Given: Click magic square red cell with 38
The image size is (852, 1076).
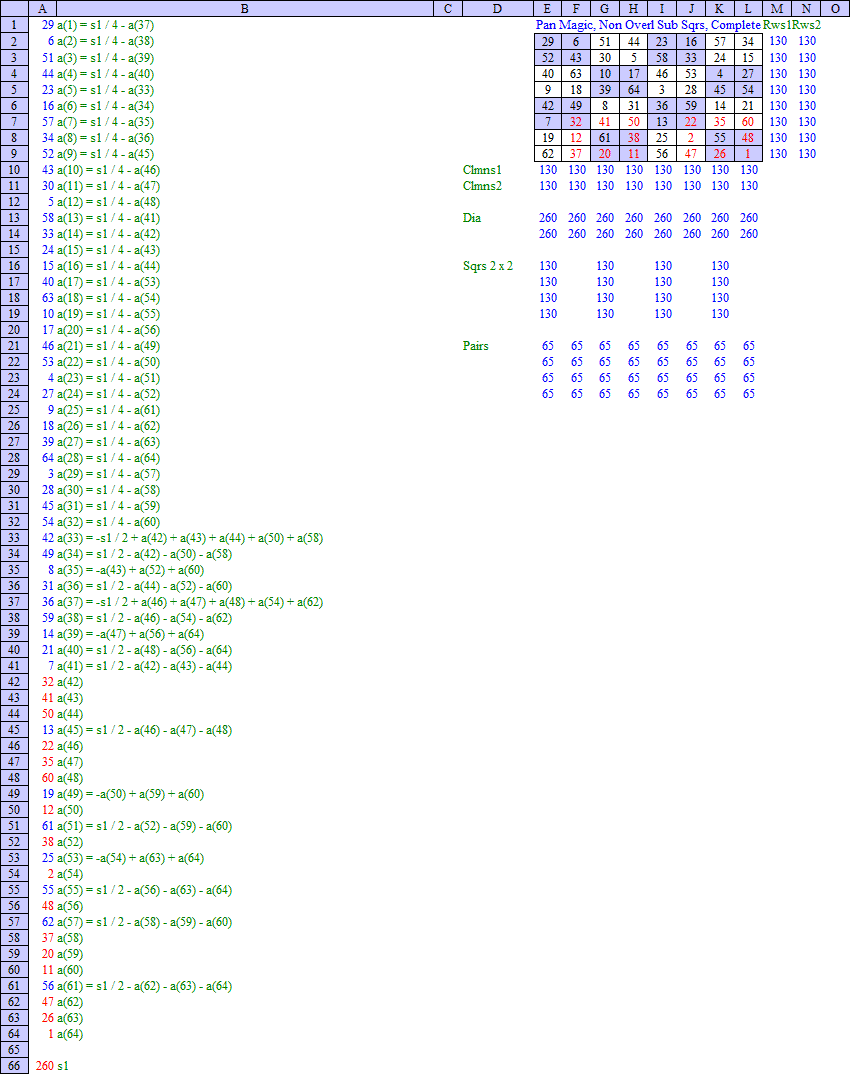Looking at the screenshot, I should (633, 138).
